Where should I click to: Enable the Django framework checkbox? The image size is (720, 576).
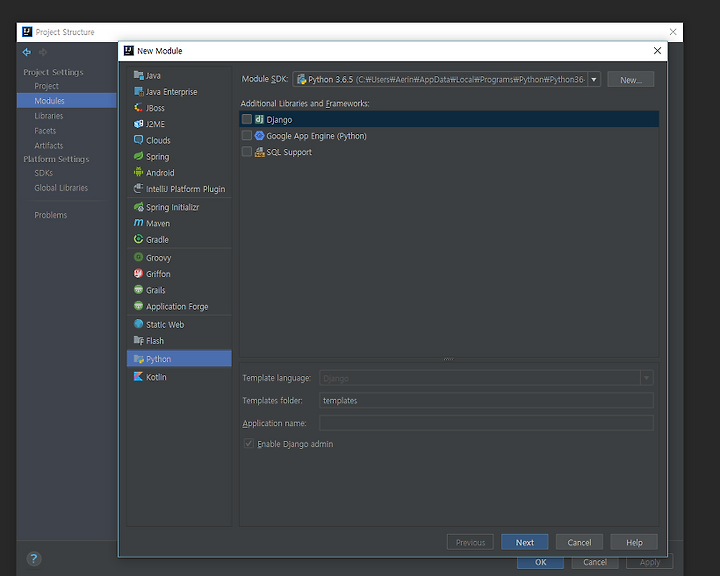pyautogui.click(x=247, y=119)
